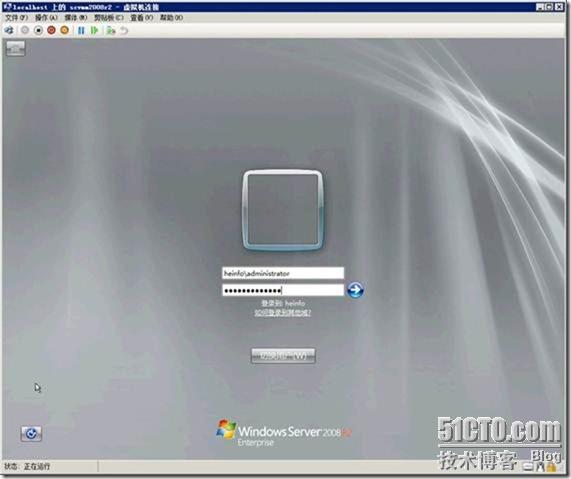Click the greyed-out Start toolbar icon
The height and width of the screenshot is (479, 571).
pyautogui.click(x=25, y=30)
